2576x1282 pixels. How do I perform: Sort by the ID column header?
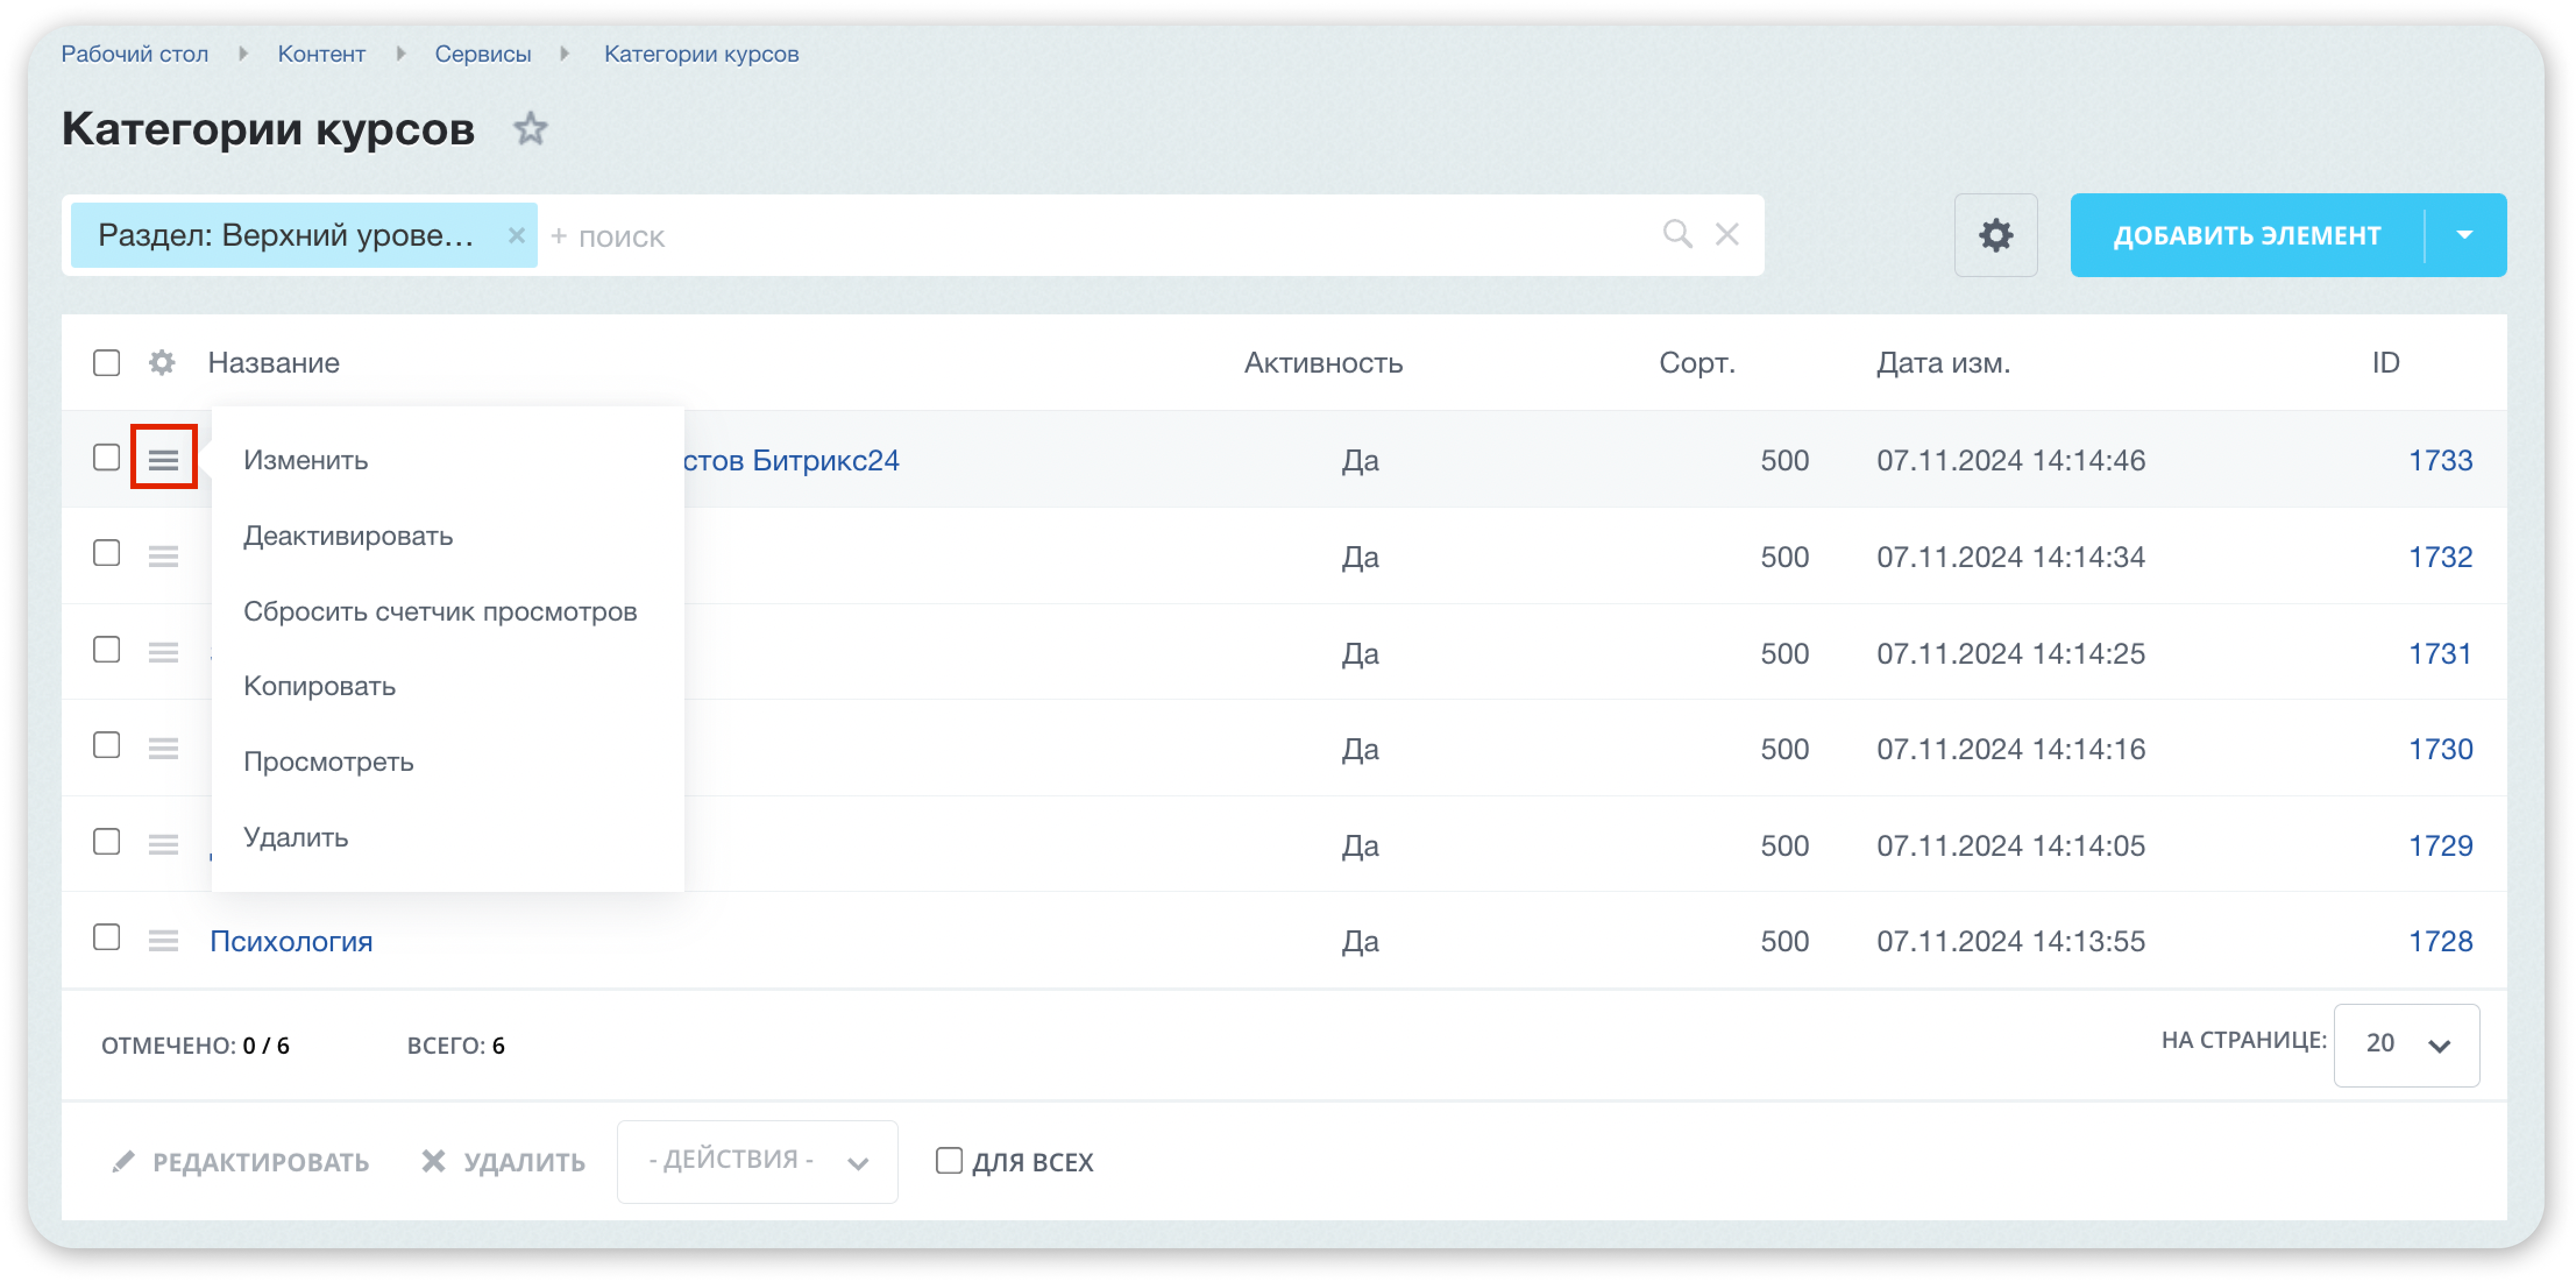click(x=2385, y=362)
